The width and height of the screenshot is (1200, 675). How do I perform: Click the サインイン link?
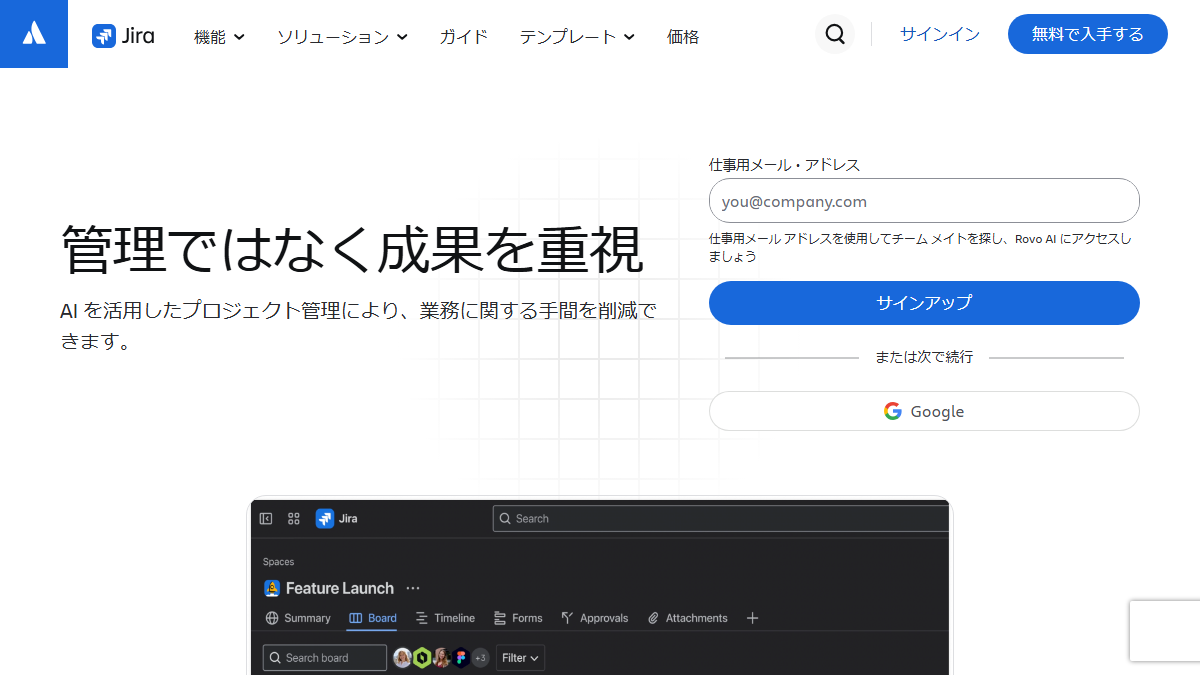click(x=939, y=34)
